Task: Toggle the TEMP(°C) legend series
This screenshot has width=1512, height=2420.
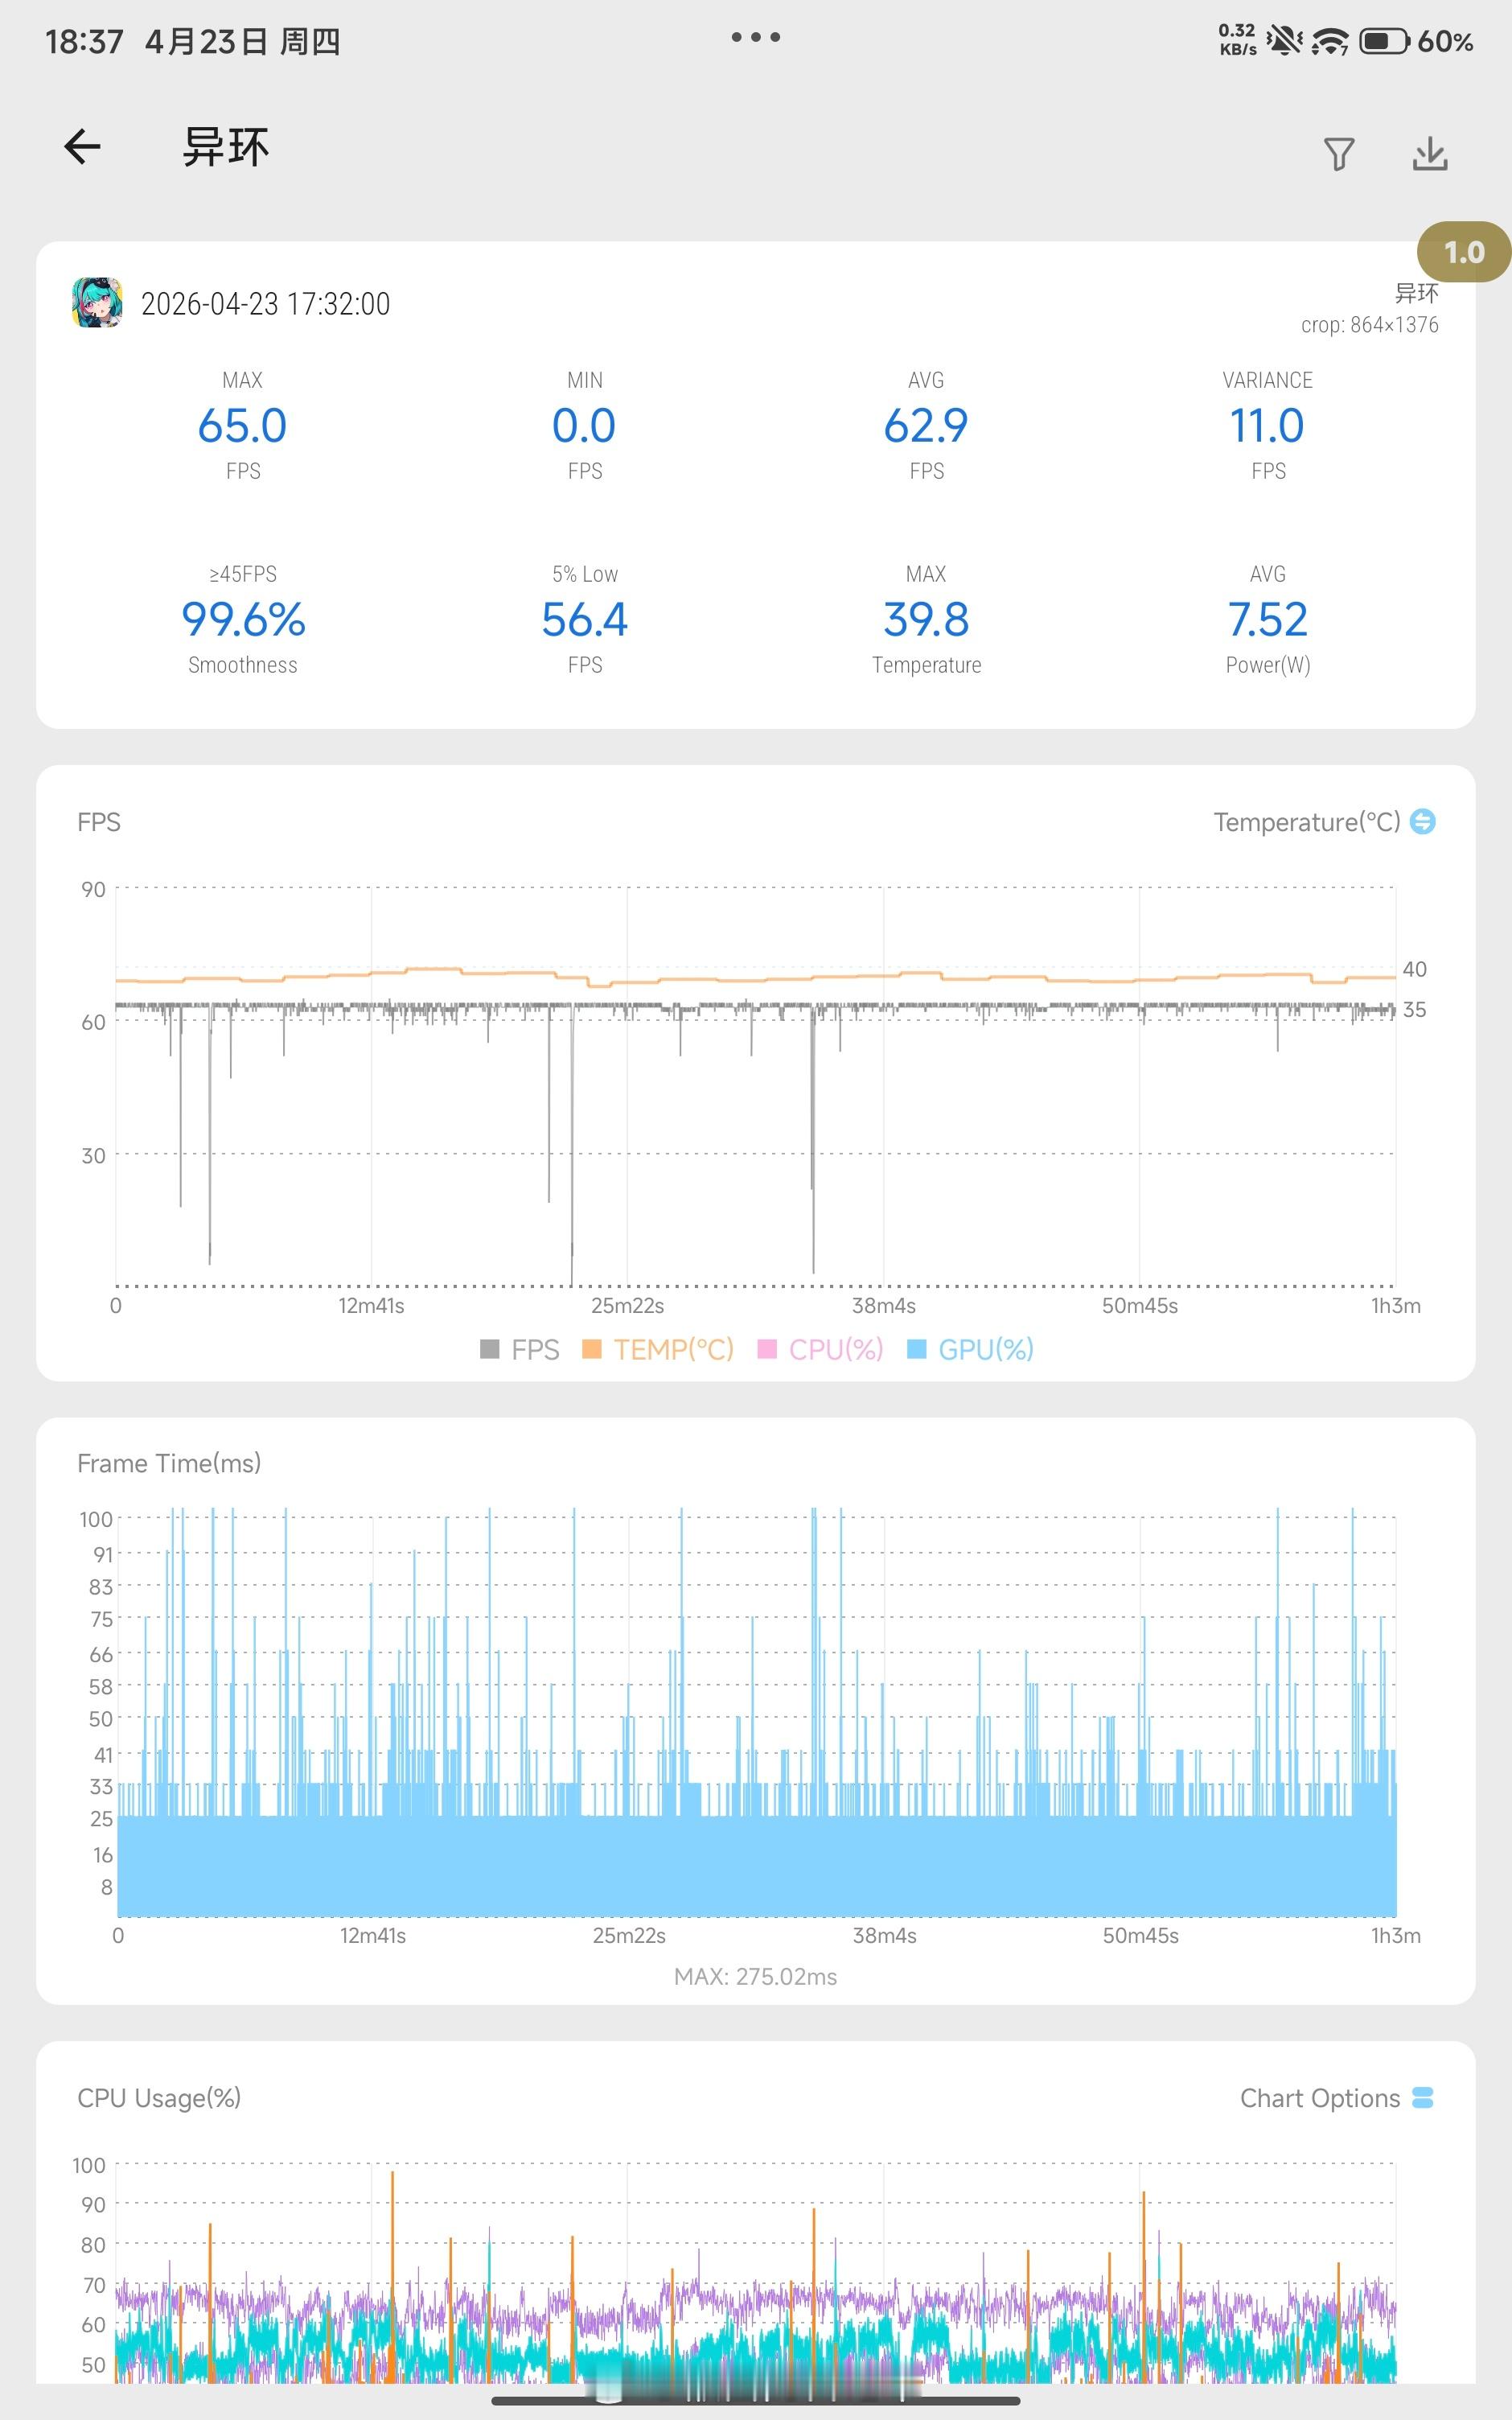Action: click(x=658, y=1349)
